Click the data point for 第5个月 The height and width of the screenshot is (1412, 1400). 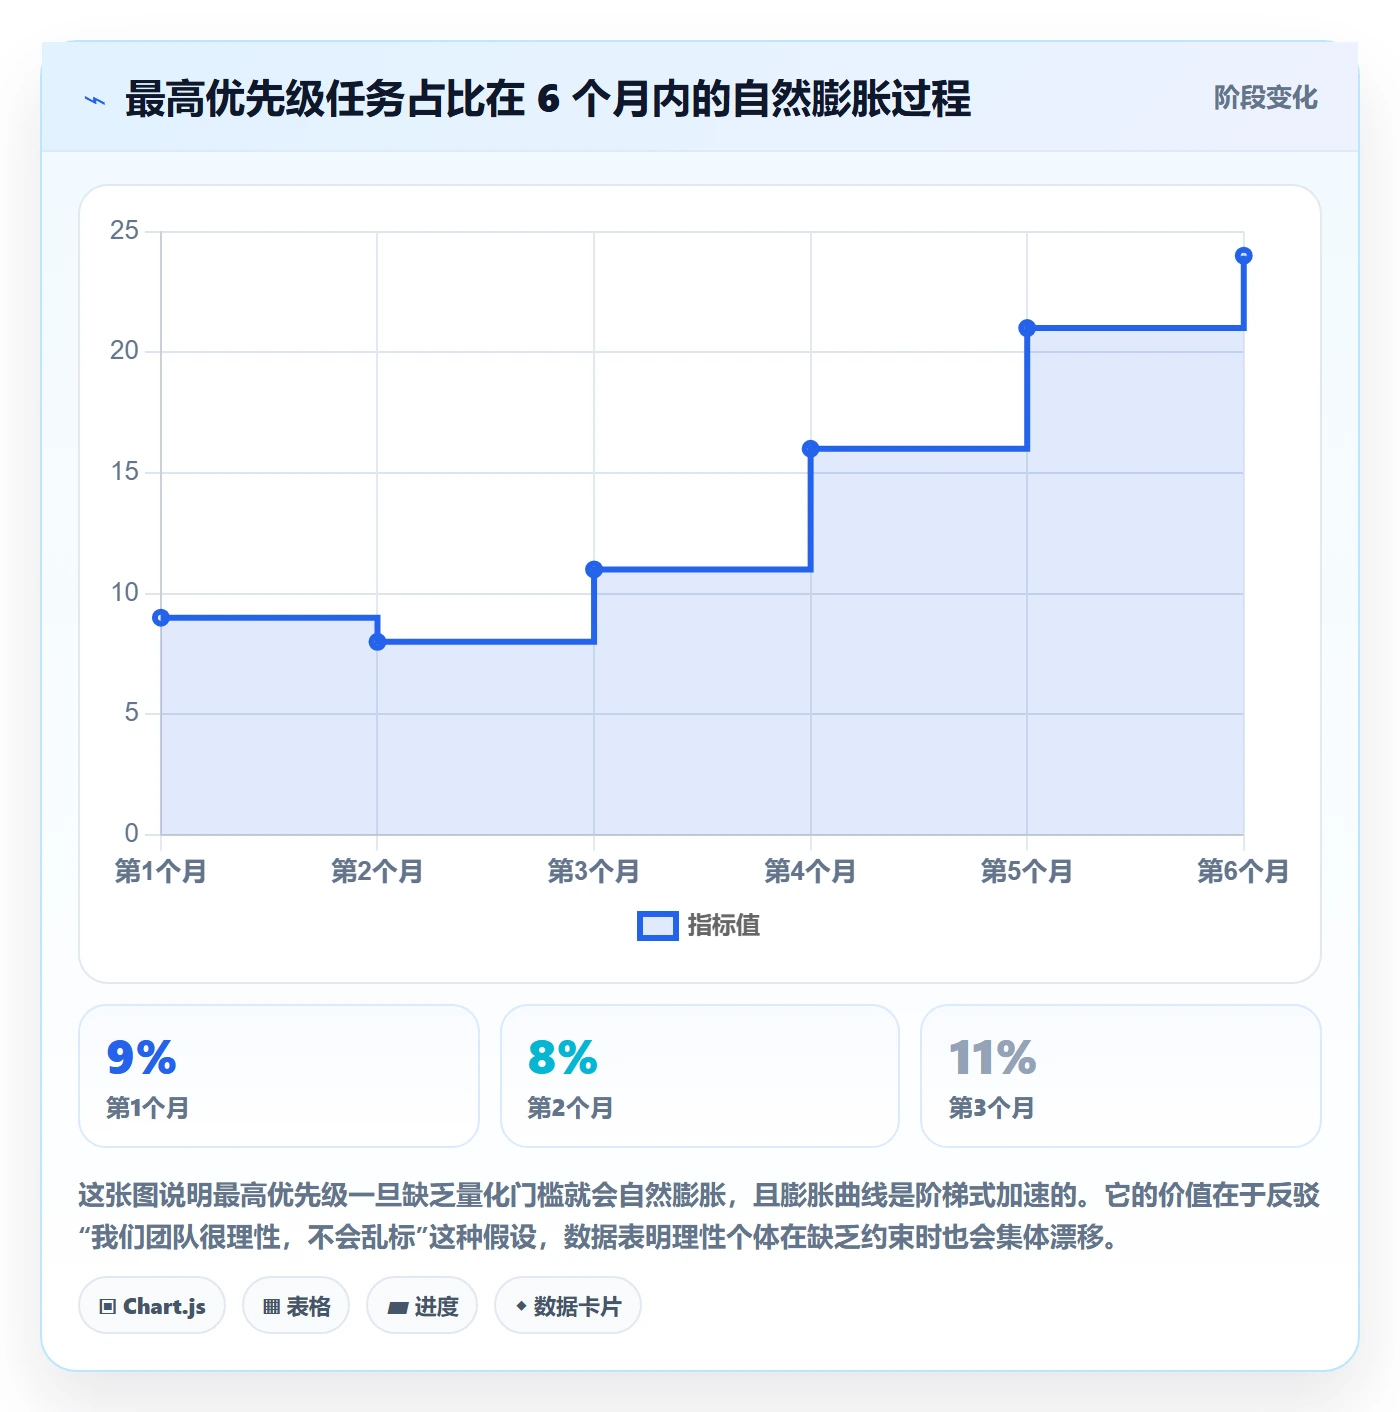[x=1027, y=328]
